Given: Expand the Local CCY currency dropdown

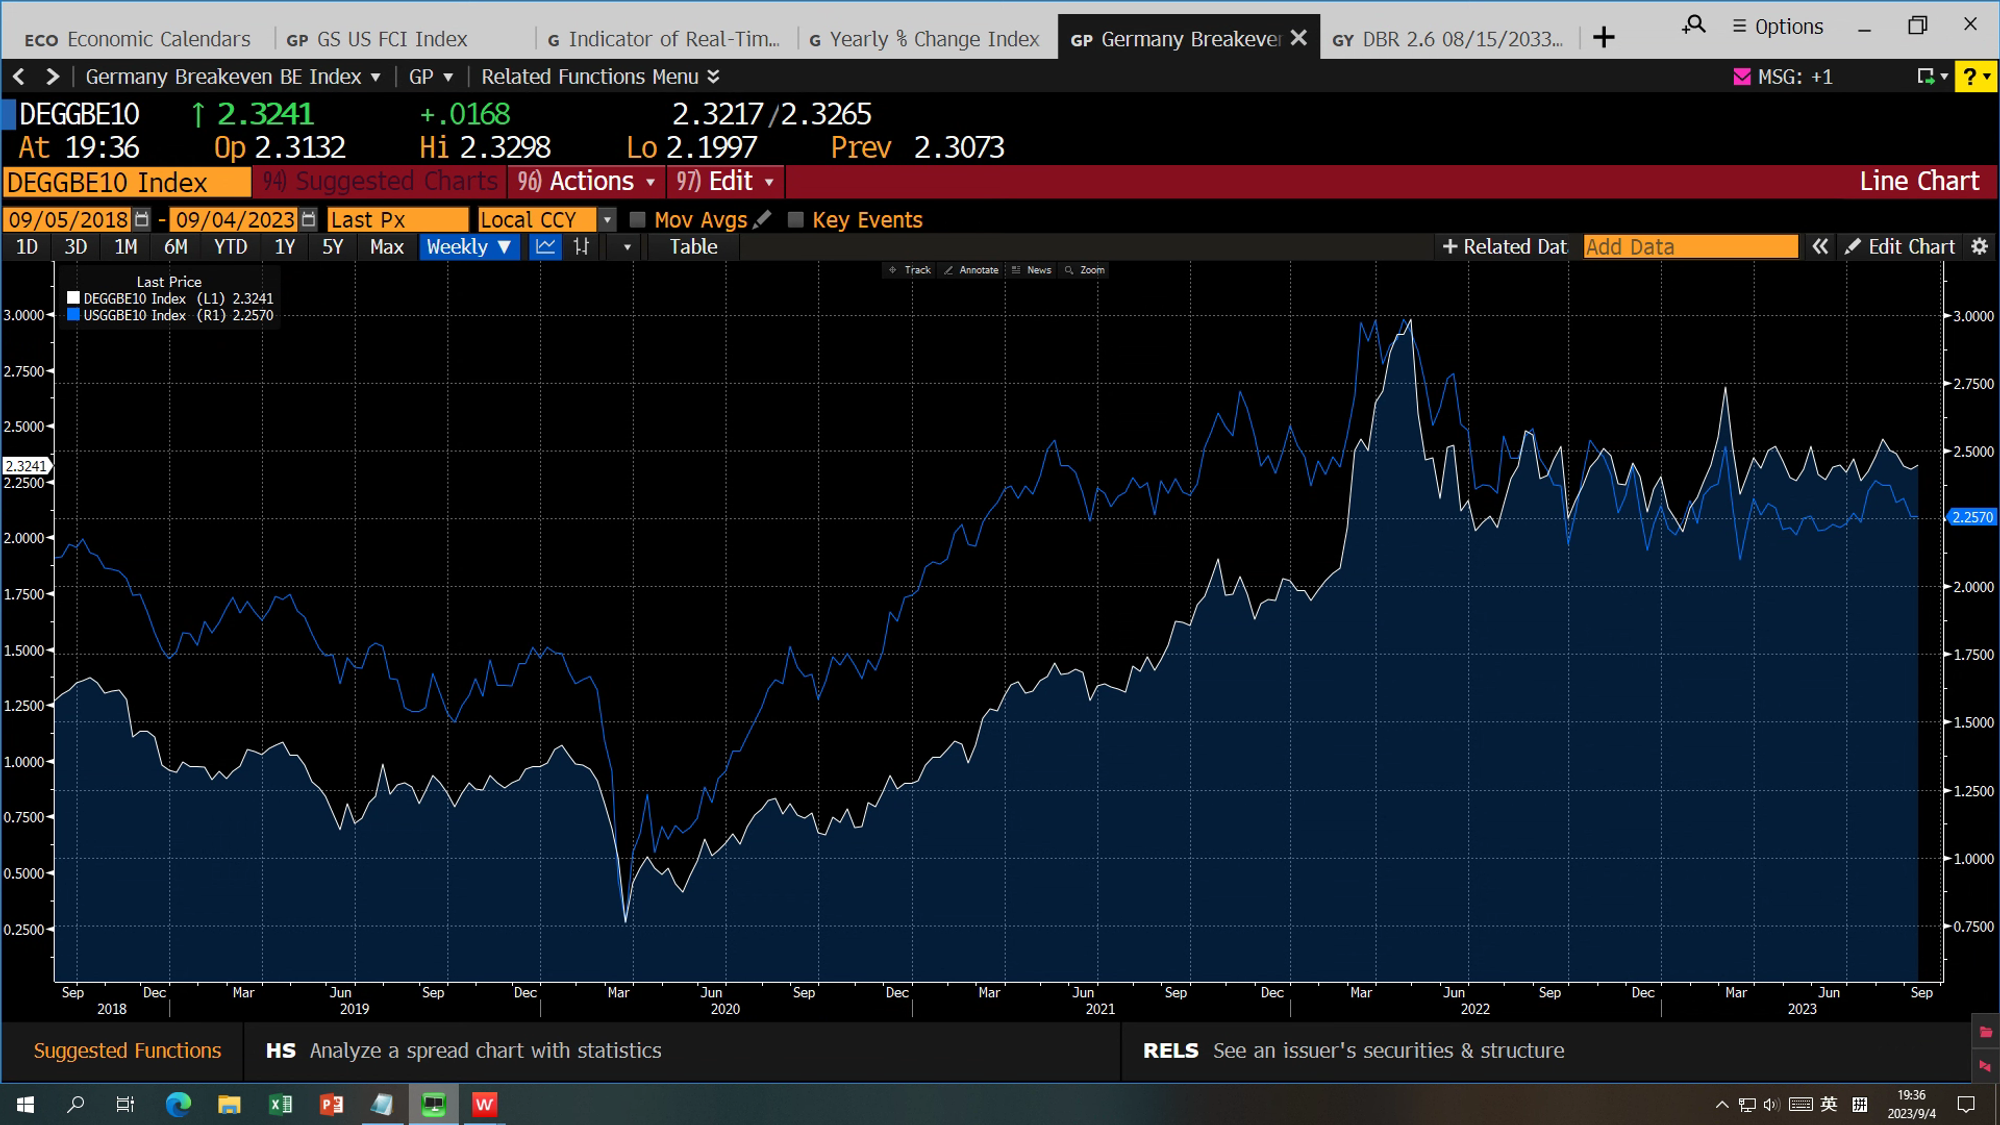Looking at the screenshot, I should coord(607,220).
